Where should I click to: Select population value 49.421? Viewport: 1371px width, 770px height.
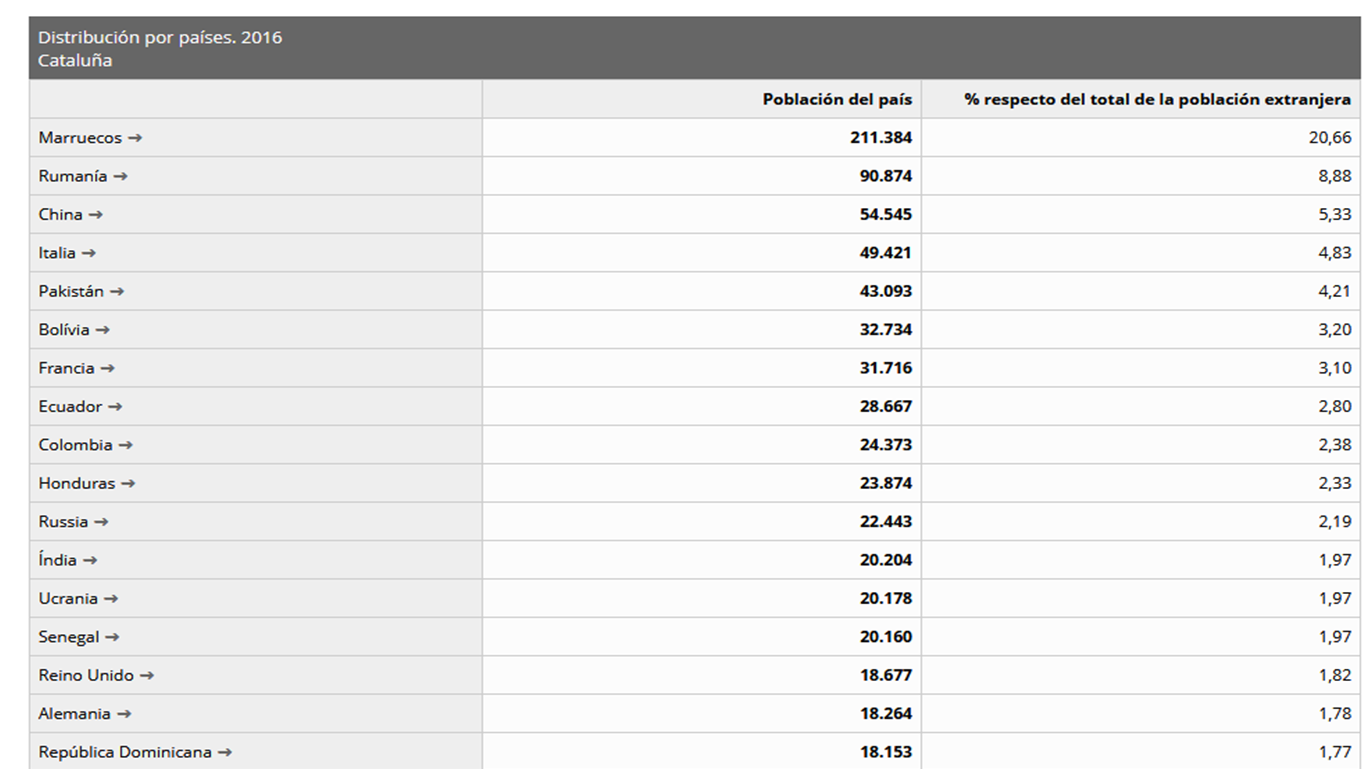pos(885,253)
